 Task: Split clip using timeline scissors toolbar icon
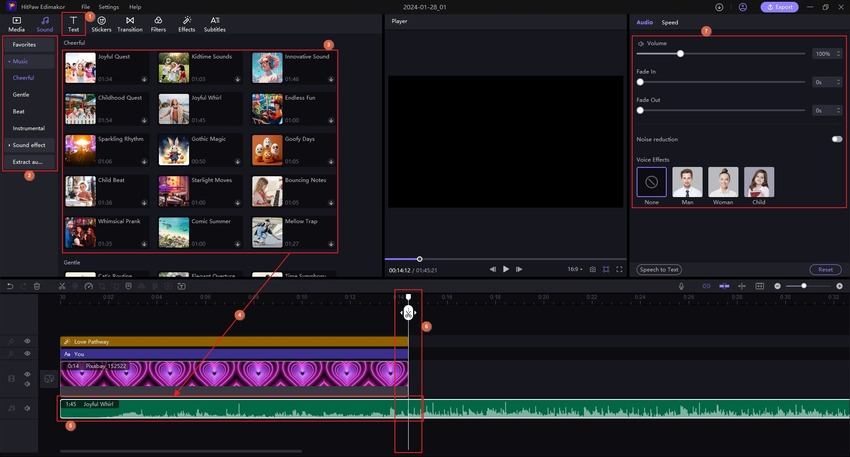(62, 286)
